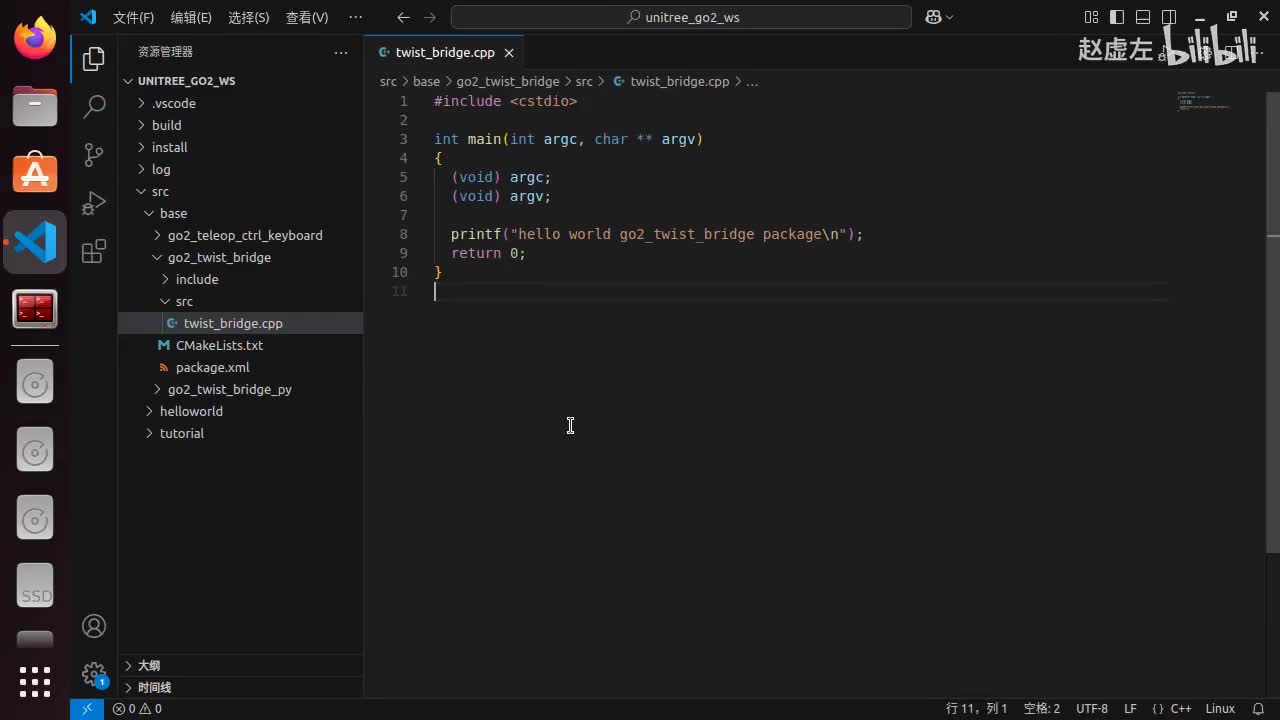
Task: Expand the 大纲 outline section
Action: (240, 665)
